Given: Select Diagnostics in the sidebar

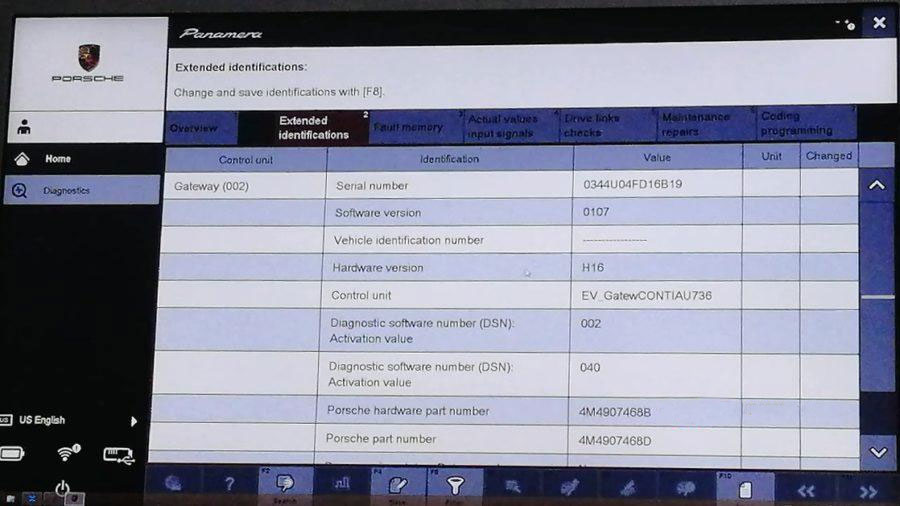Looking at the screenshot, I should pyautogui.click(x=82, y=190).
